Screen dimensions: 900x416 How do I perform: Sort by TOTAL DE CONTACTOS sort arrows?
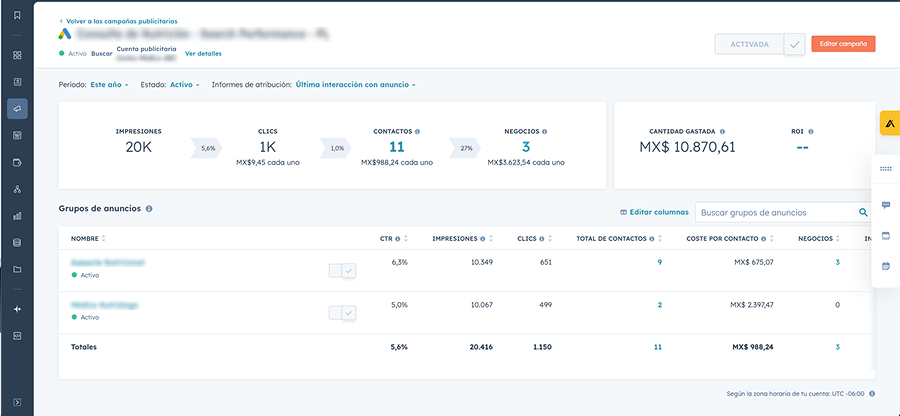pos(660,239)
